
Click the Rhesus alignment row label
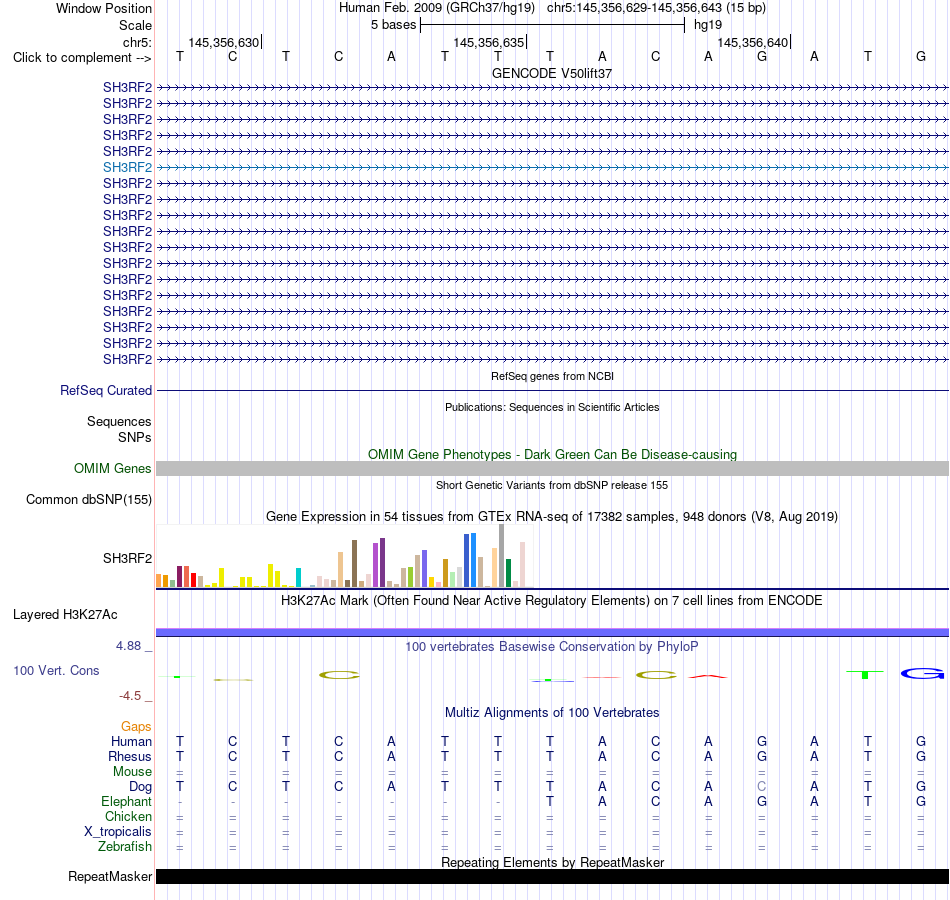130,756
